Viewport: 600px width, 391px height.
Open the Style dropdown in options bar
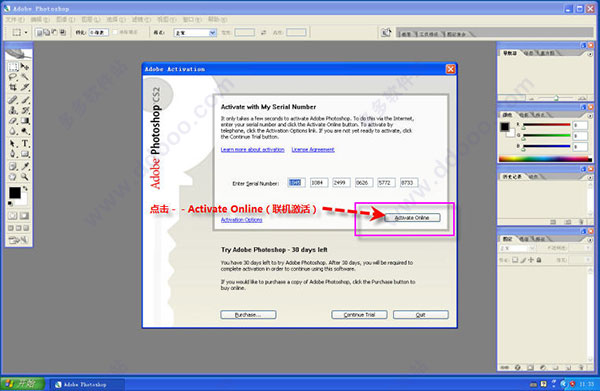[x=195, y=33]
